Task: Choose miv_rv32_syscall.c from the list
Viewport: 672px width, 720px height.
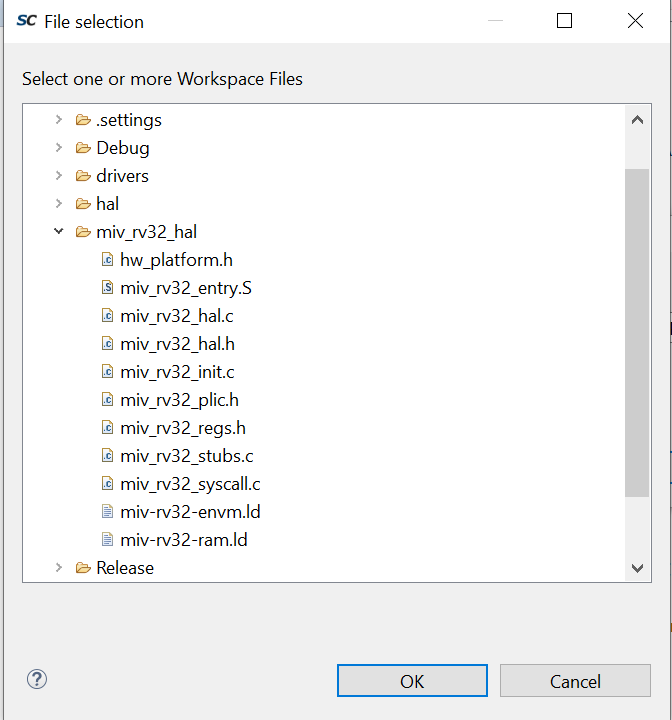Action: [x=190, y=484]
